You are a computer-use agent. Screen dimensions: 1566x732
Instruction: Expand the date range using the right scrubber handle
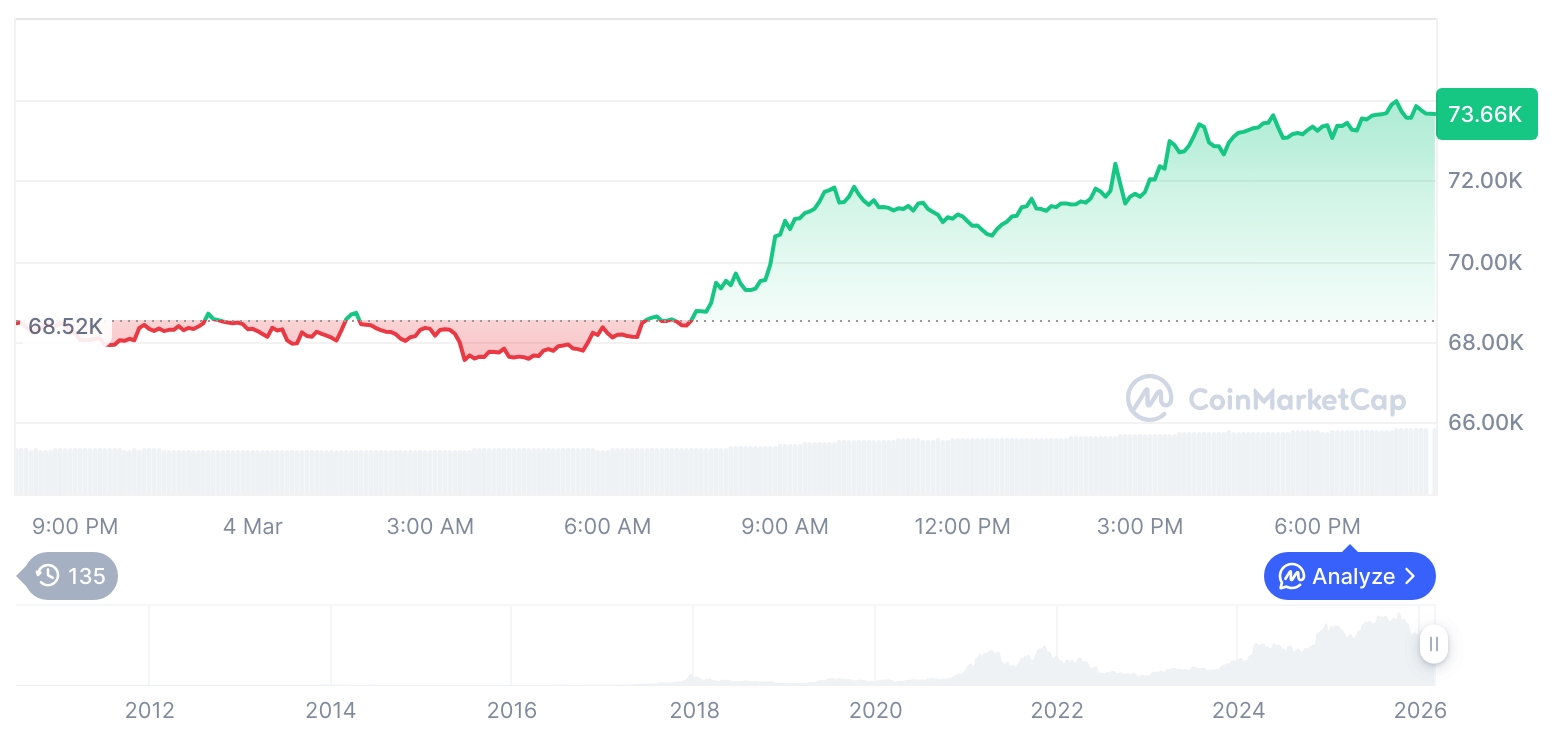[x=1433, y=645]
